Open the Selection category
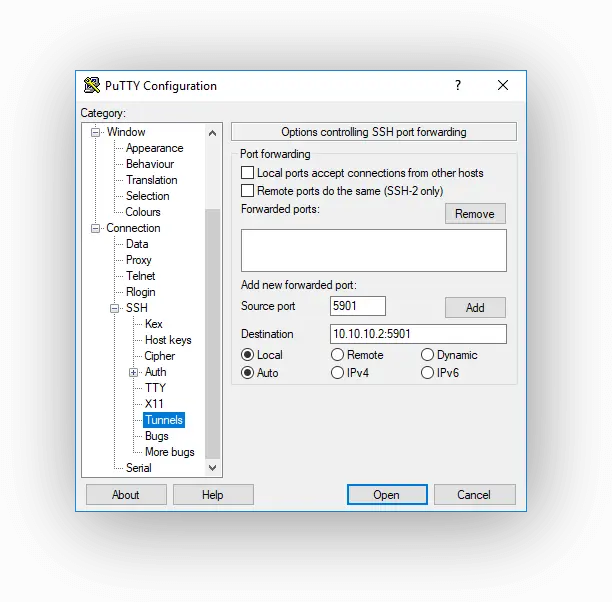 click(148, 196)
